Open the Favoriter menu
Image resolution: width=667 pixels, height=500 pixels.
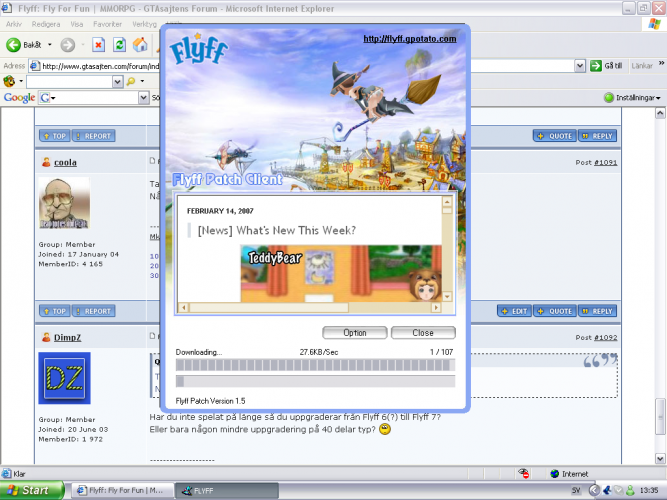[107, 24]
